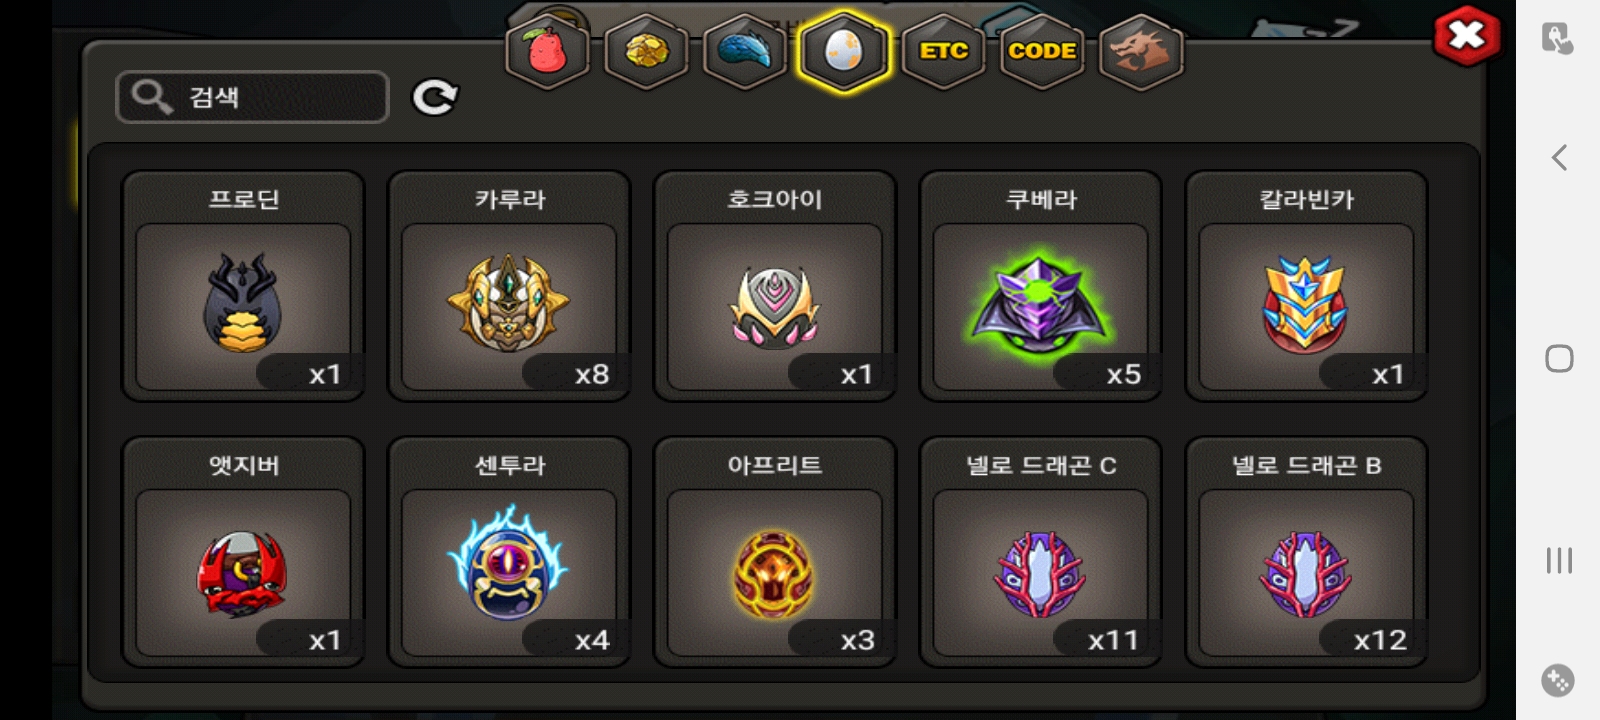1600x720 pixels.
Task: Close the inventory with red X
Action: tap(1466, 36)
